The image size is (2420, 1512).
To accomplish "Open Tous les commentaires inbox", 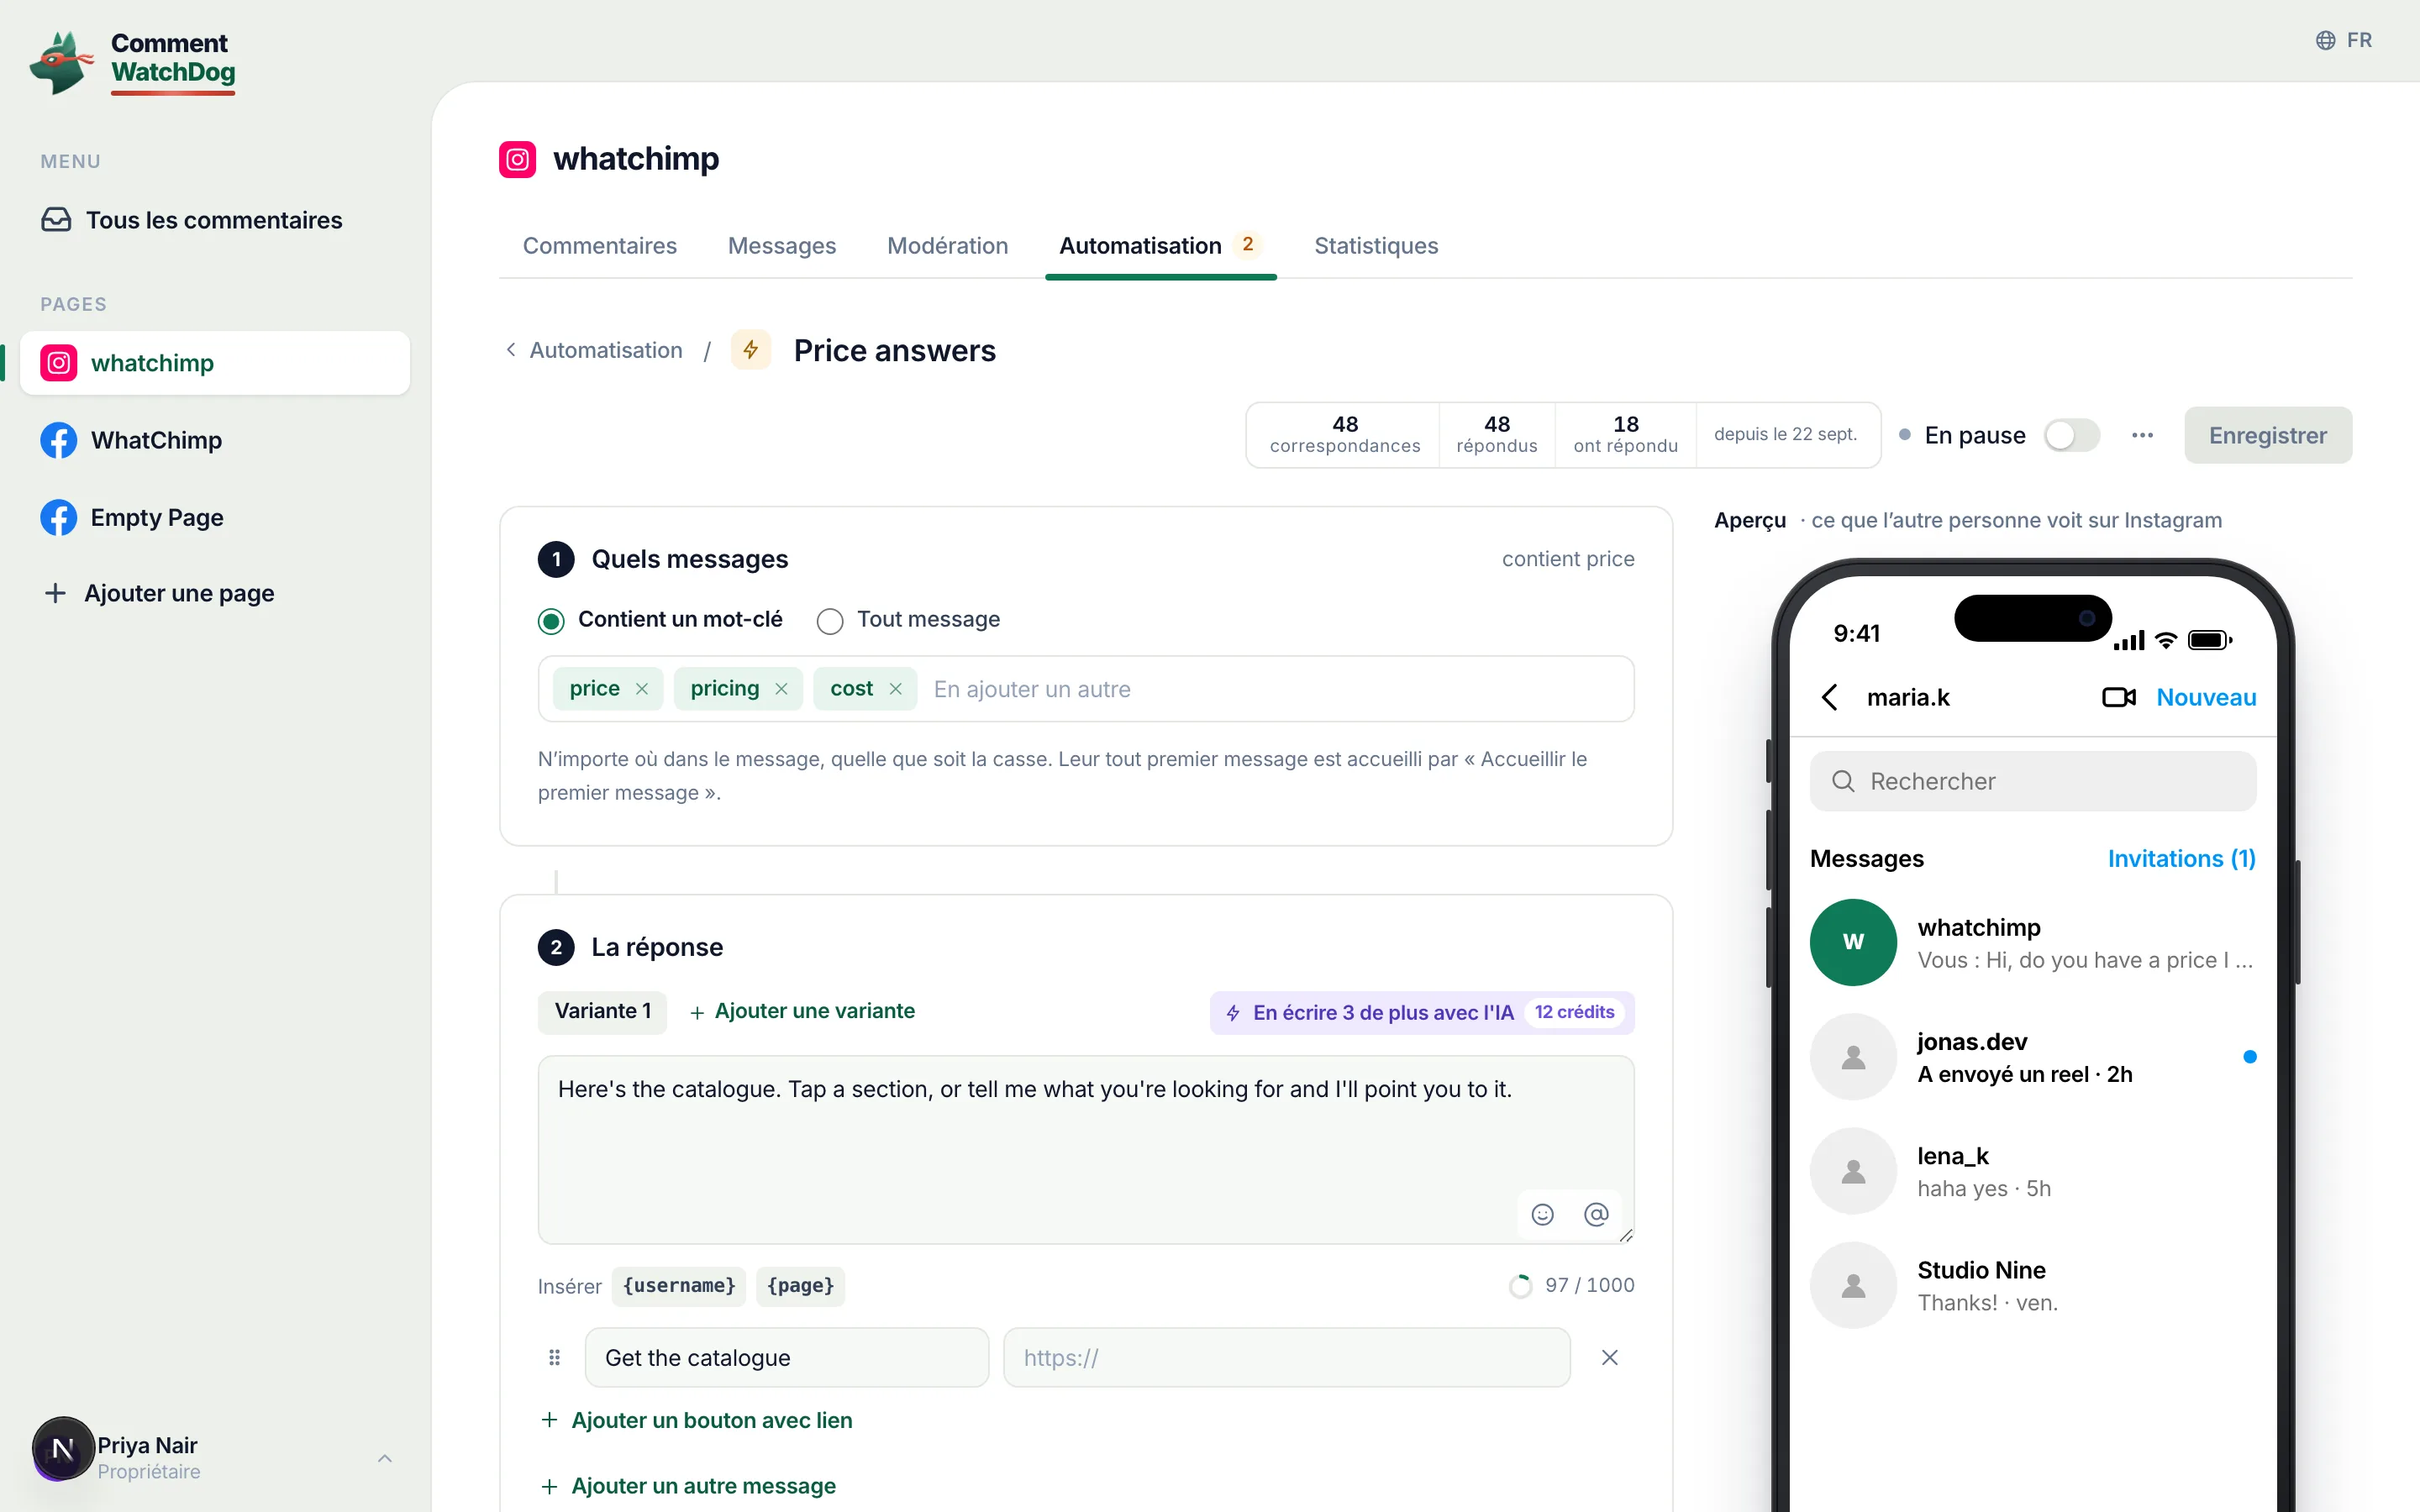I will 192,220.
